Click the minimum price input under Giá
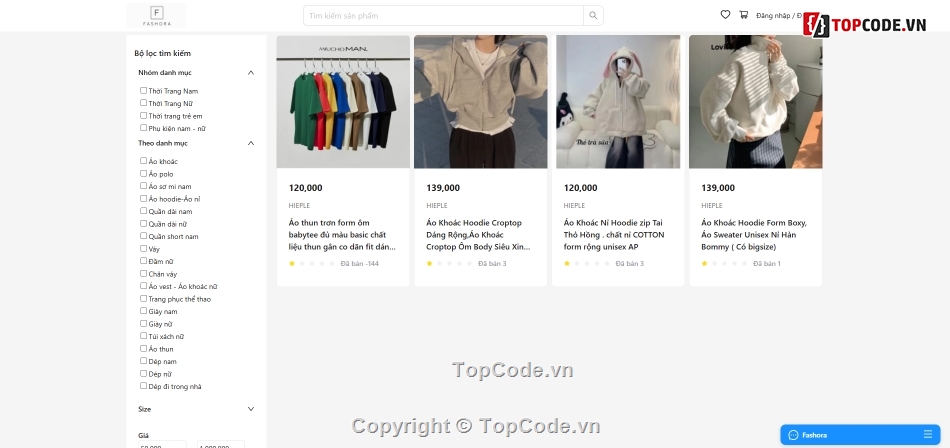The height and width of the screenshot is (448, 950). (162, 446)
